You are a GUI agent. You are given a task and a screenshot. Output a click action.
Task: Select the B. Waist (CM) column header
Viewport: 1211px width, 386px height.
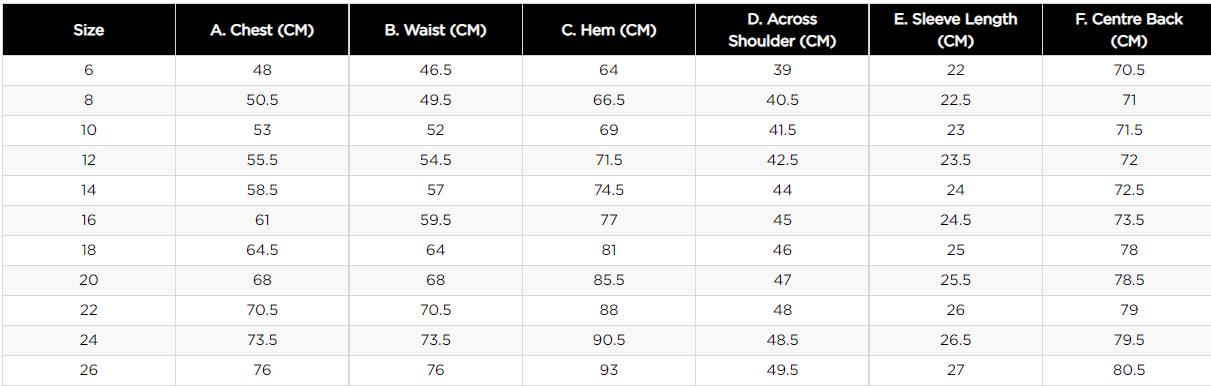[435, 30]
